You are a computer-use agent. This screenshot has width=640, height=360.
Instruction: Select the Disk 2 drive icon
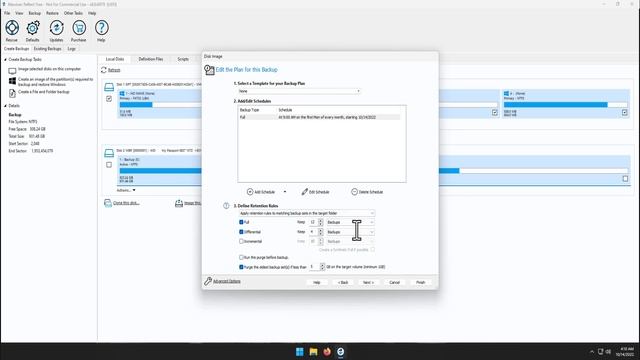[x=109, y=153]
